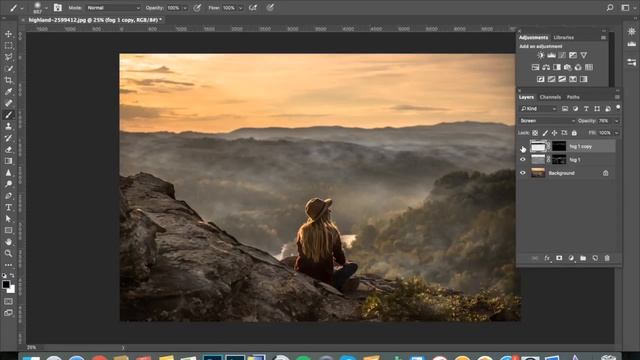This screenshot has height=360, width=640.
Task: Select the Lasso tool
Action: [8, 57]
